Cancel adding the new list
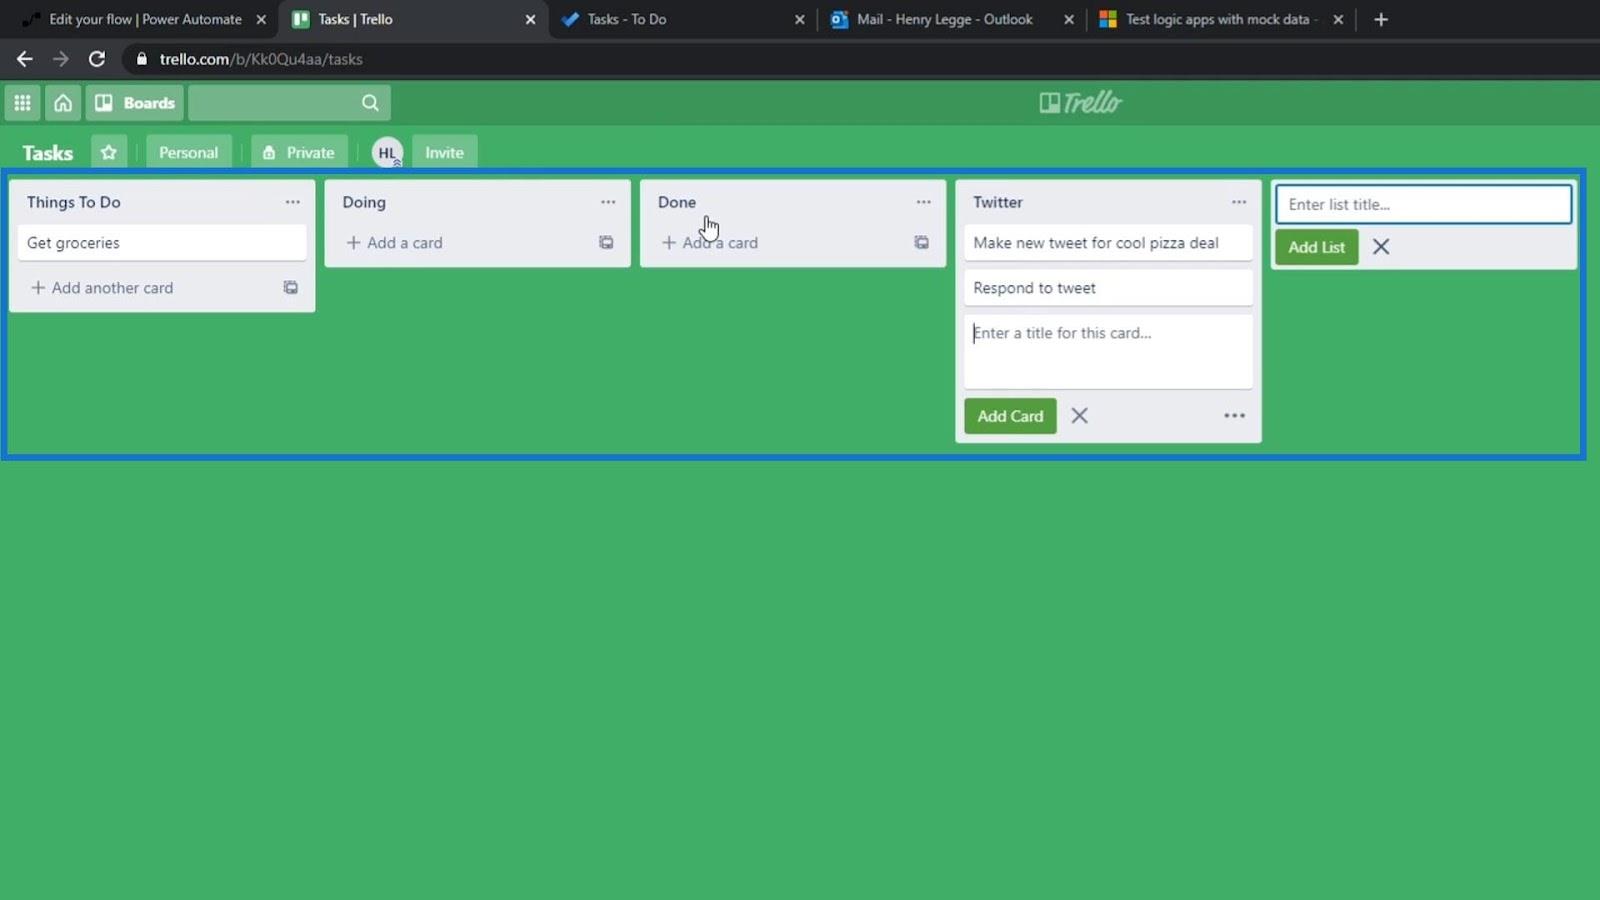This screenshot has width=1600, height=900. (1381, 247)
